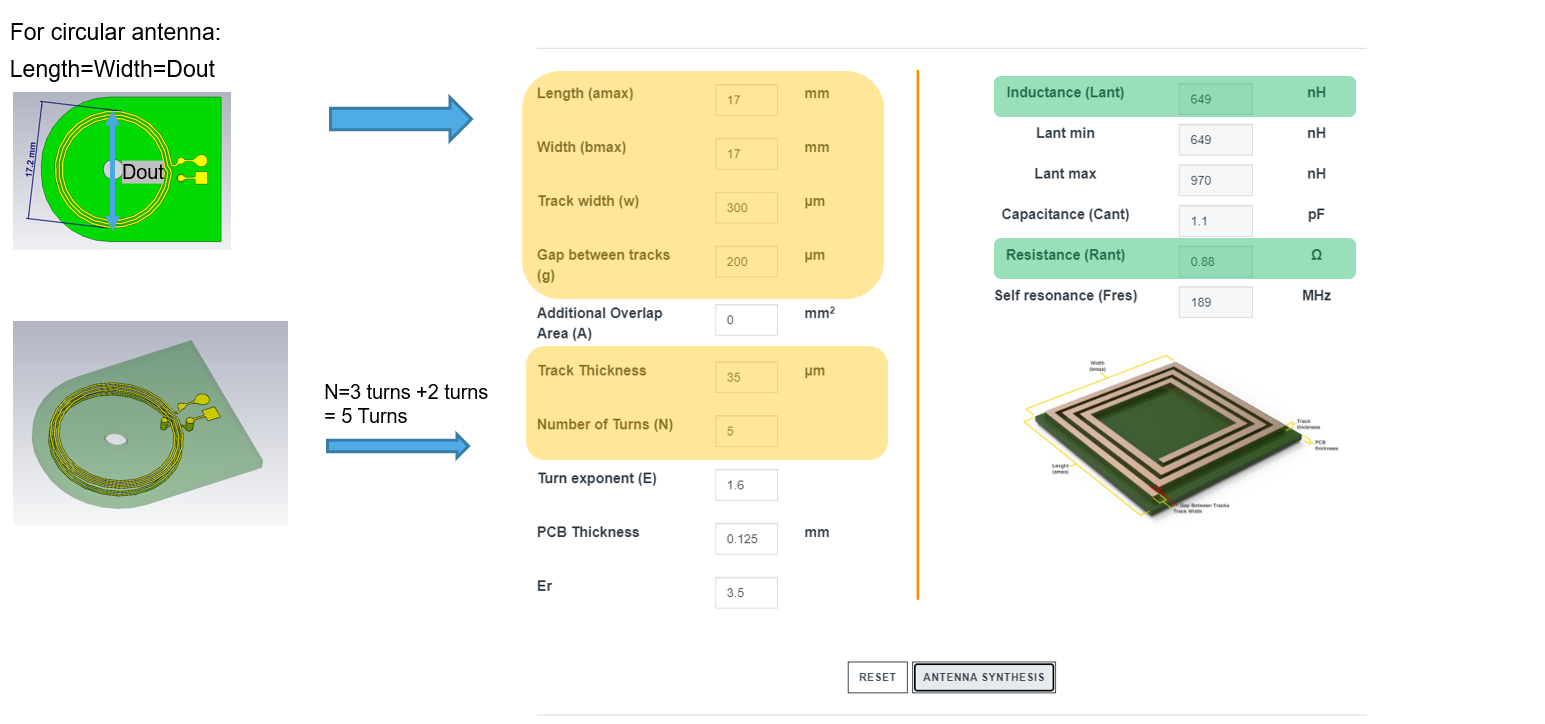Click the circular antenna PCB thumbnail
The image size is (1545, 724).
[120, 170]
